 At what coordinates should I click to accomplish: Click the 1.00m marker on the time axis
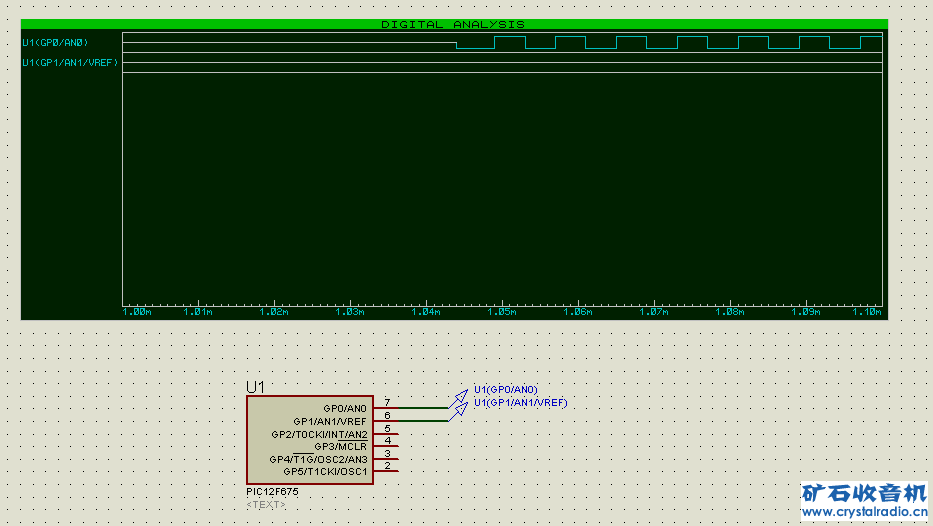coord(136,312)
